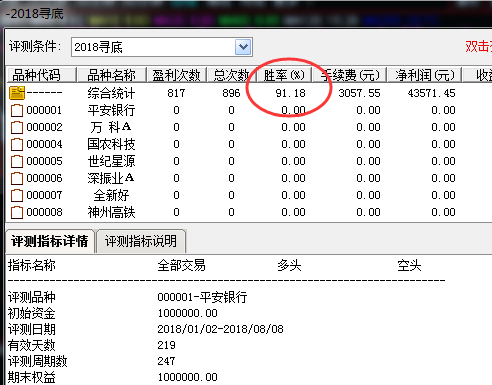Switch to the 评测指标详情 tab
492x385 pixels.
50,241
